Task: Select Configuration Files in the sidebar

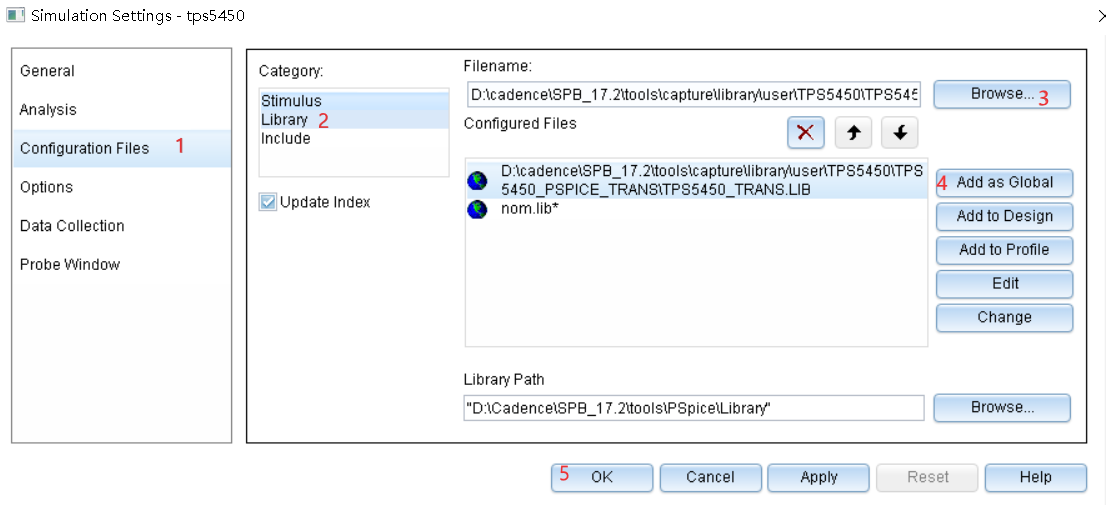Action: 121,148
